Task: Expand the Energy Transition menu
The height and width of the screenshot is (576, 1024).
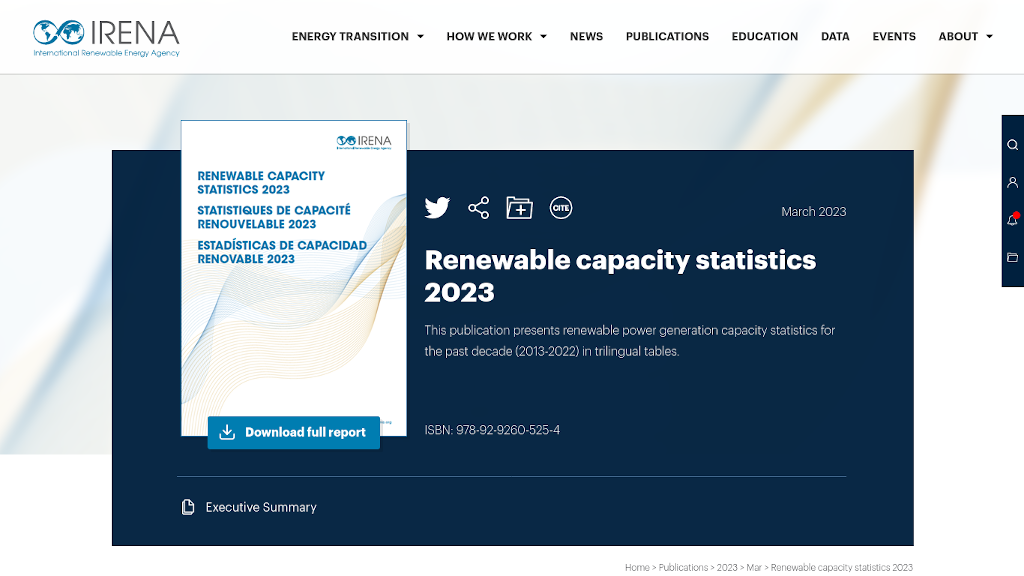Action: (x=357, y=37)
